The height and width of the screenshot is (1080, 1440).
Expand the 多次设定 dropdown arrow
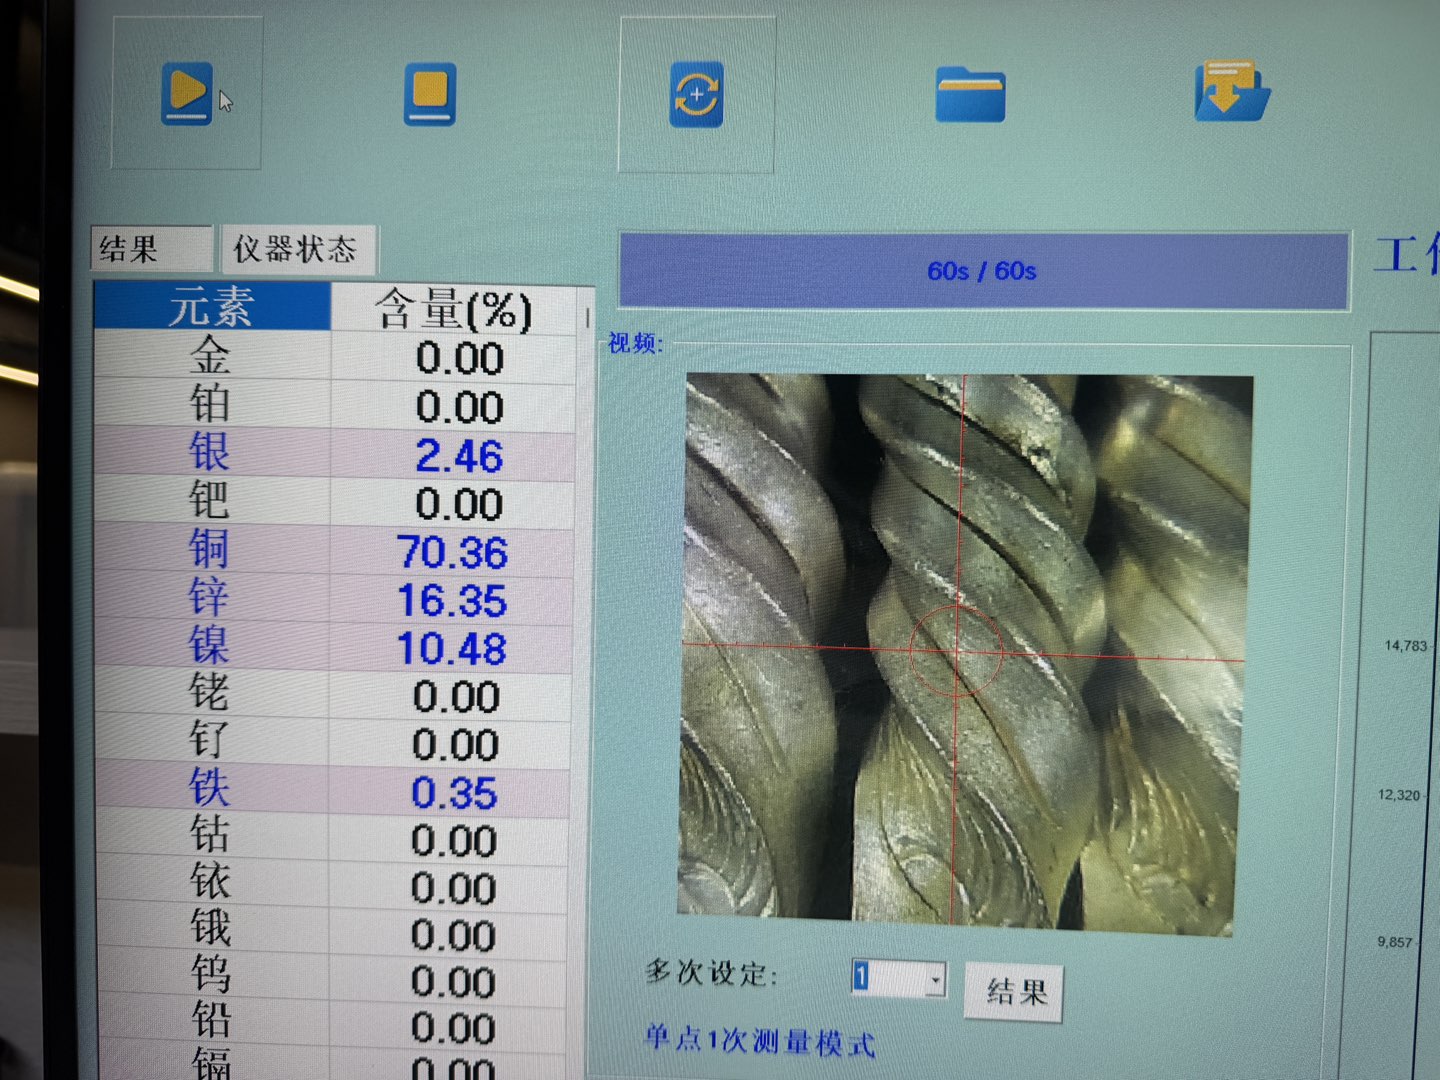(936, 978)
